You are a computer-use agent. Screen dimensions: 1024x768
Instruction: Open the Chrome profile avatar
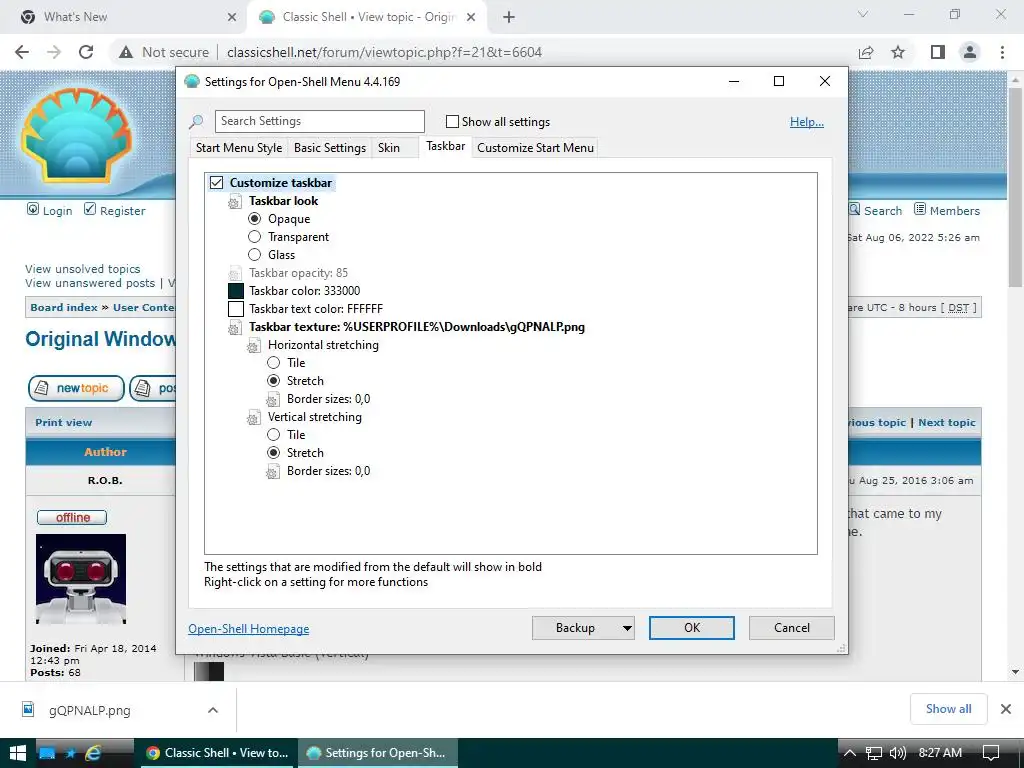[x=970, y=52]
